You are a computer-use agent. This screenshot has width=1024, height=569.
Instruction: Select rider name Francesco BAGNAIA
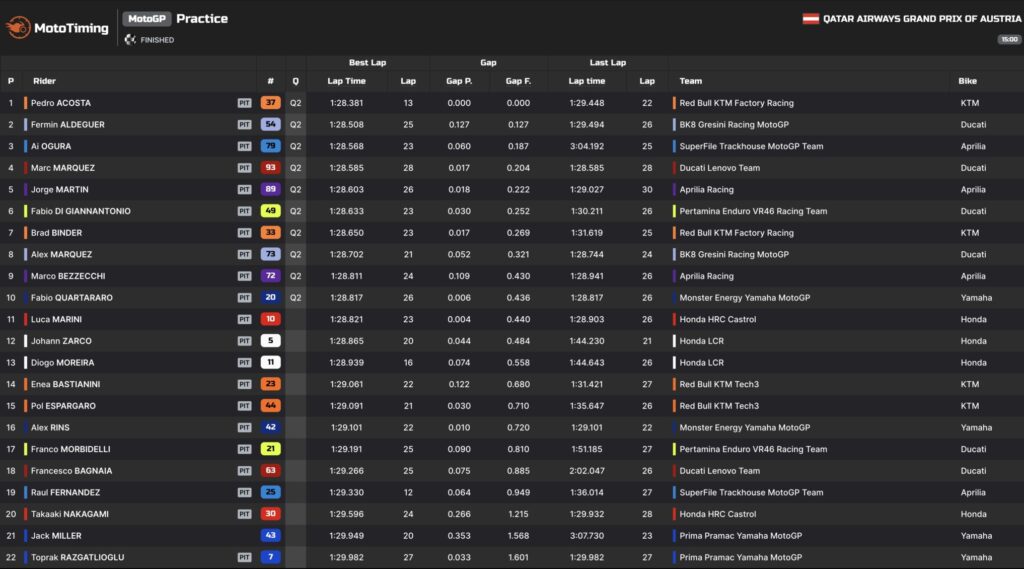coord(71,471)
